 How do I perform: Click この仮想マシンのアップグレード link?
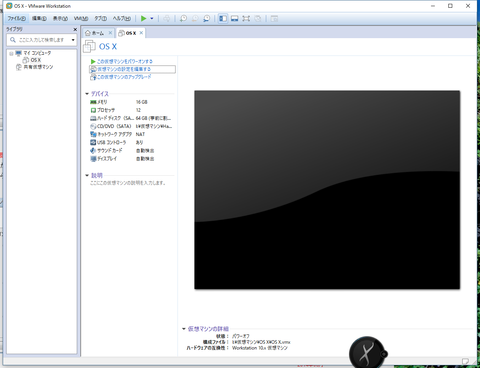124,77
